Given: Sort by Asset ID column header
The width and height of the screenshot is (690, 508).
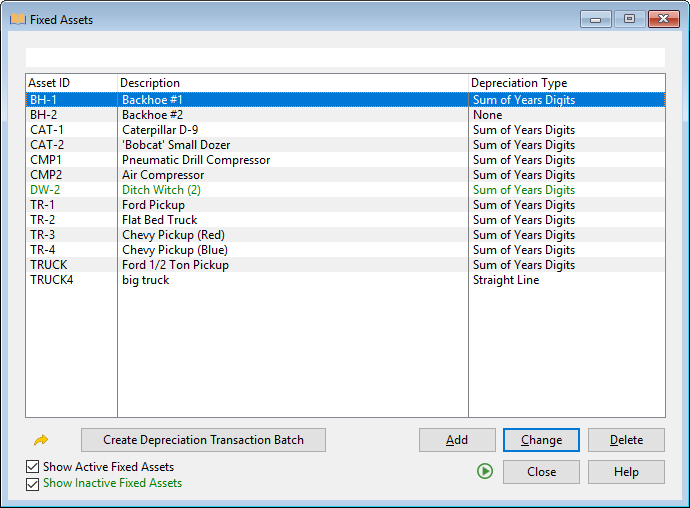Looking at the screenshot, I should [70, 83].
